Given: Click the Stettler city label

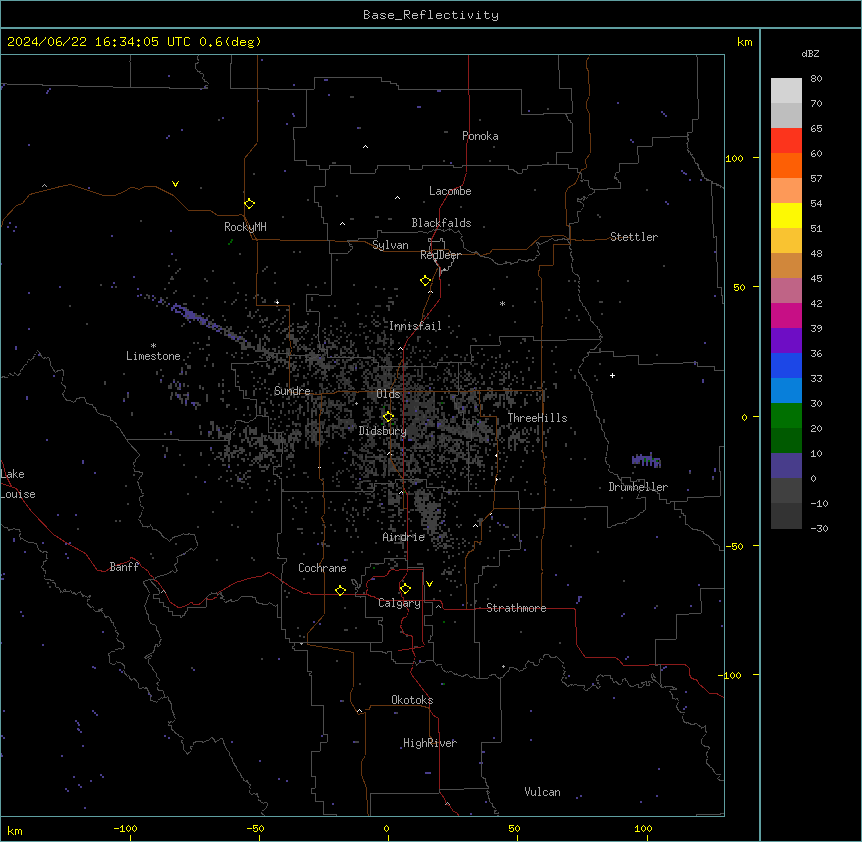Looking at the screenshot, I should [x=634, y=237].
